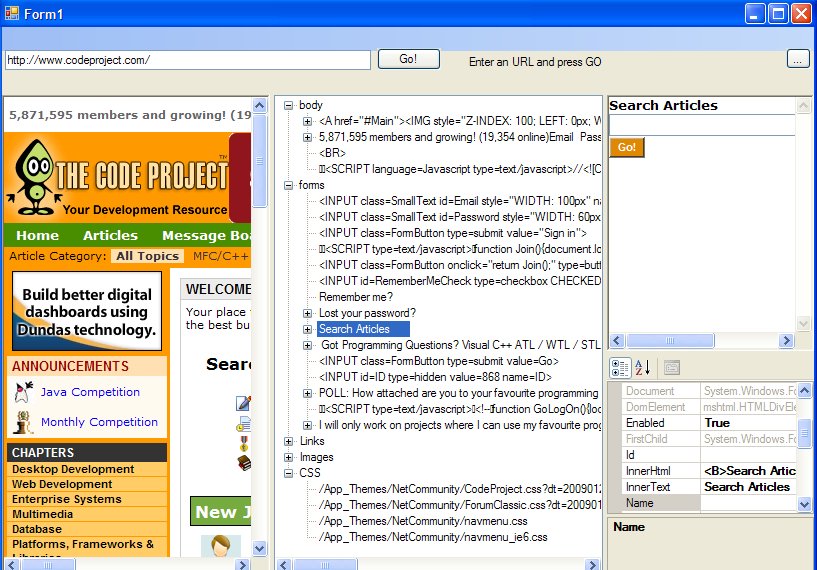
Task: Maximize the Form1 window
Action: (778, 14)
